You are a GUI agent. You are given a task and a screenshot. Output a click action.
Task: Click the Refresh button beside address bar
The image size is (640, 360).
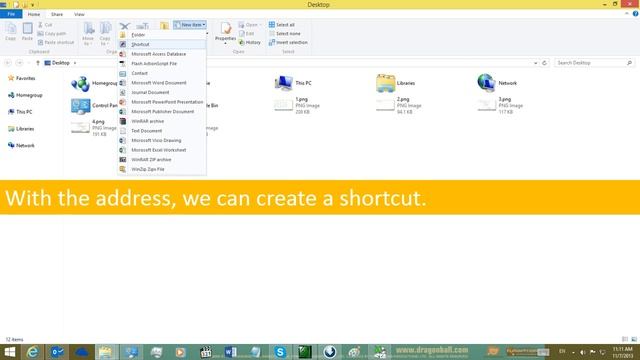point(544,63)
